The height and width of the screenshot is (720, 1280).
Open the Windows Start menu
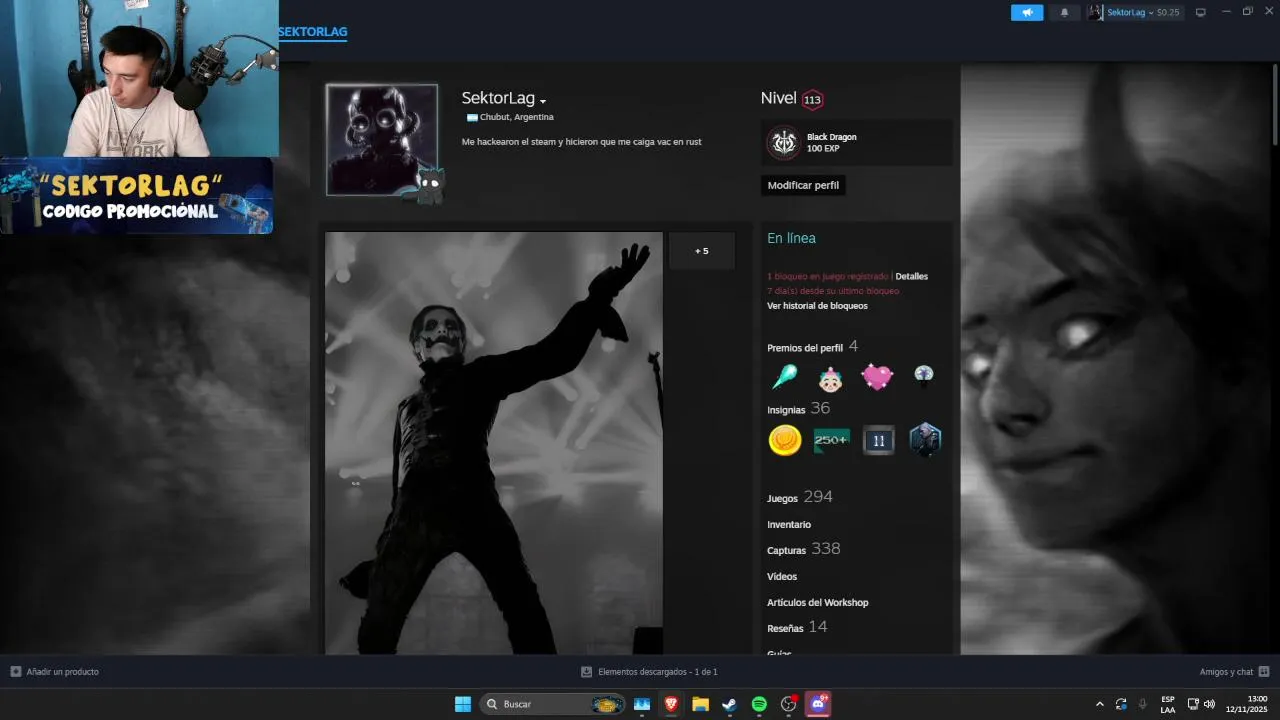point(463,704)
